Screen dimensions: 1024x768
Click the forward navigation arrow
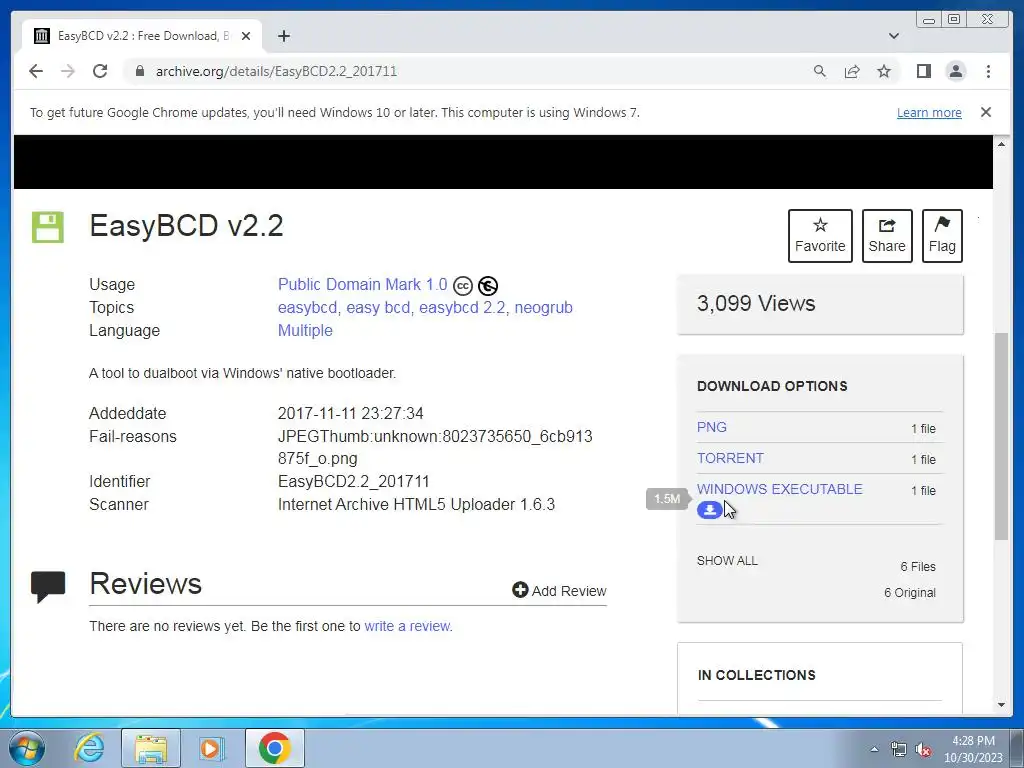pyautogui.click(x=68, y=71)
